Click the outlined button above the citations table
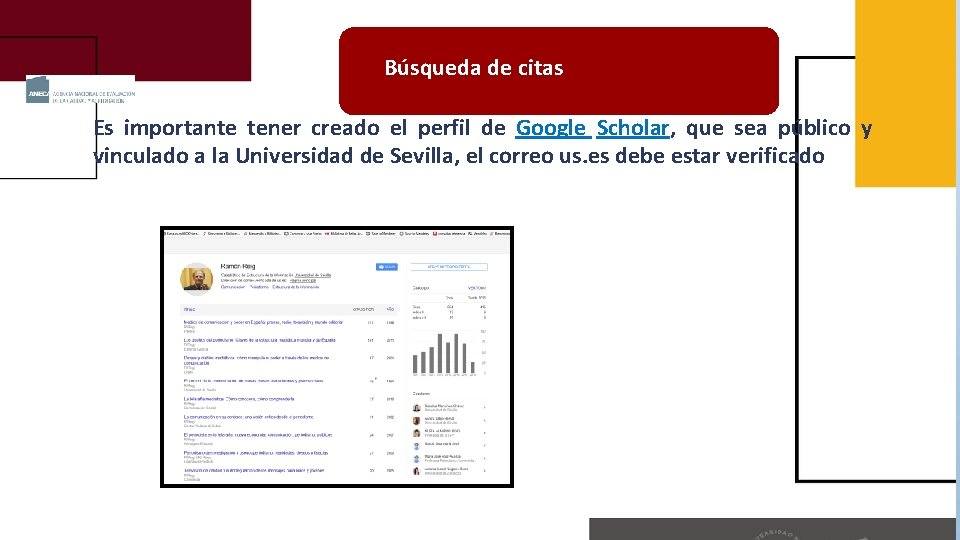 pyautogui.click(x=449, y=267)
